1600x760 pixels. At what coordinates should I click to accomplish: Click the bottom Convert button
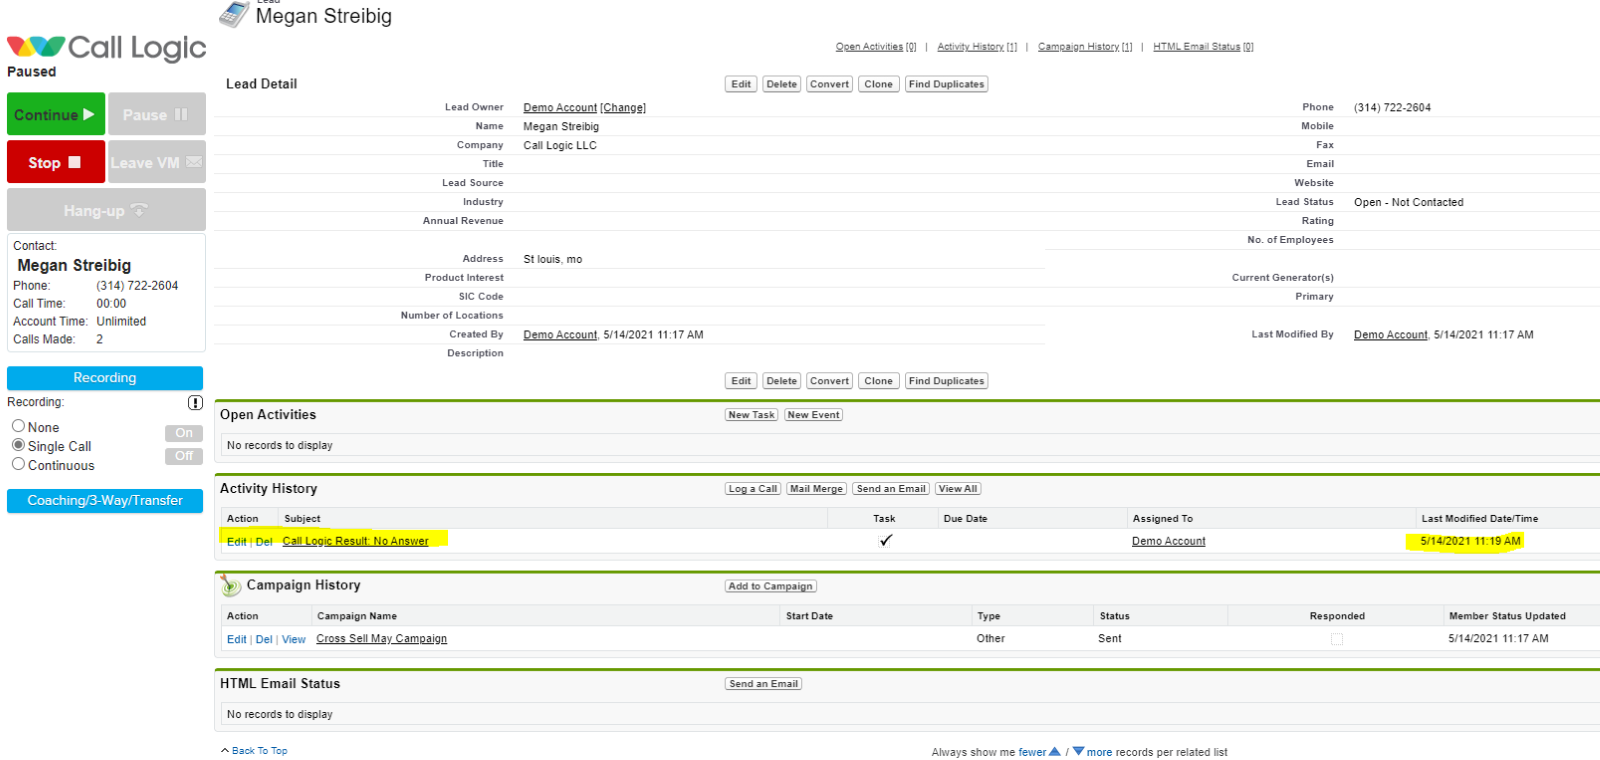tap(830, 381)
